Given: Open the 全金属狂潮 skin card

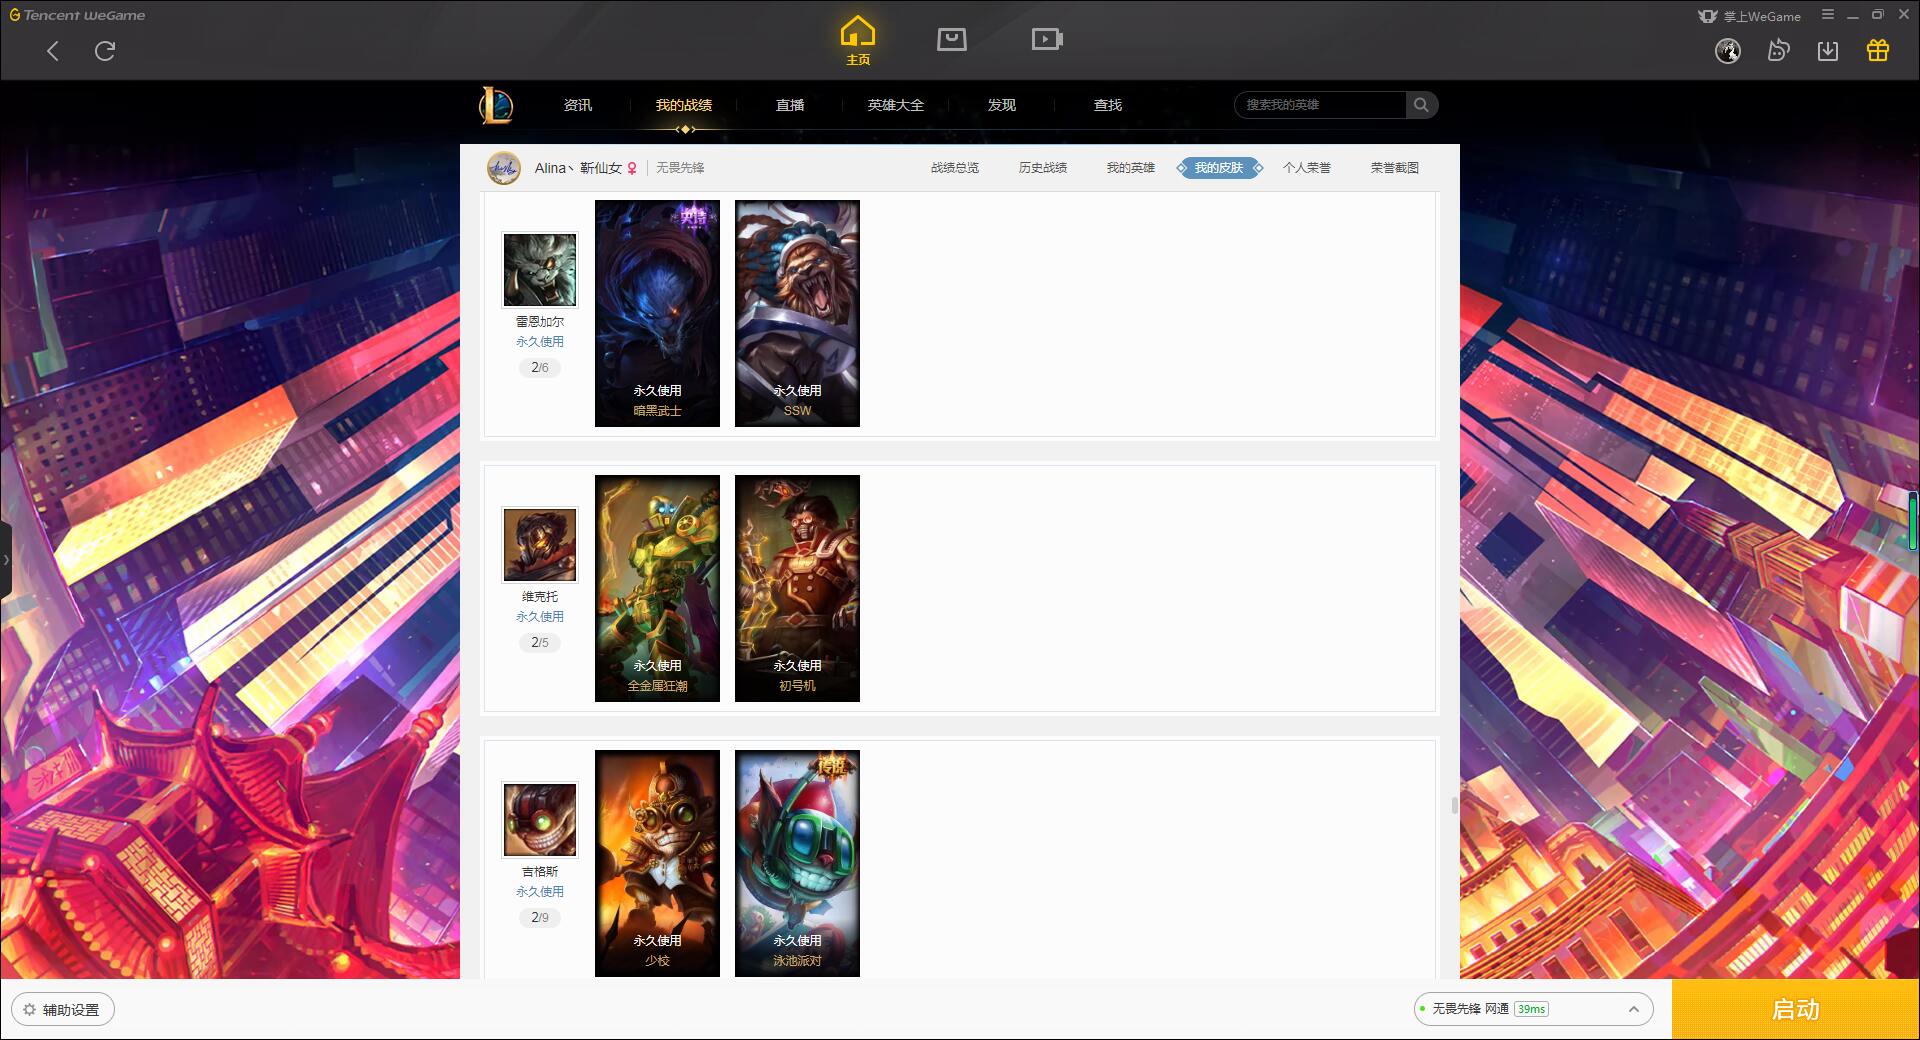Looking at the screenshot, I should click(657, 588).
